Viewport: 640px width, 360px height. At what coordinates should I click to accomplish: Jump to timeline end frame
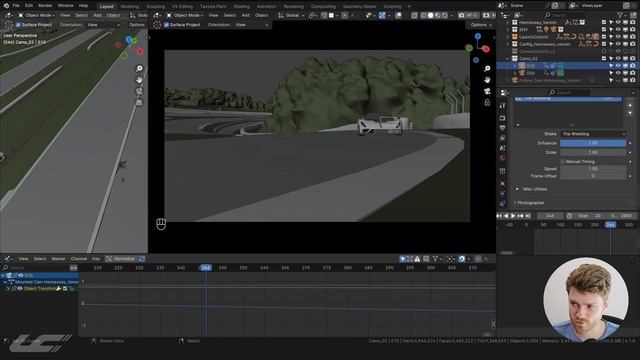pyautogui.click(x=528, y=216)
